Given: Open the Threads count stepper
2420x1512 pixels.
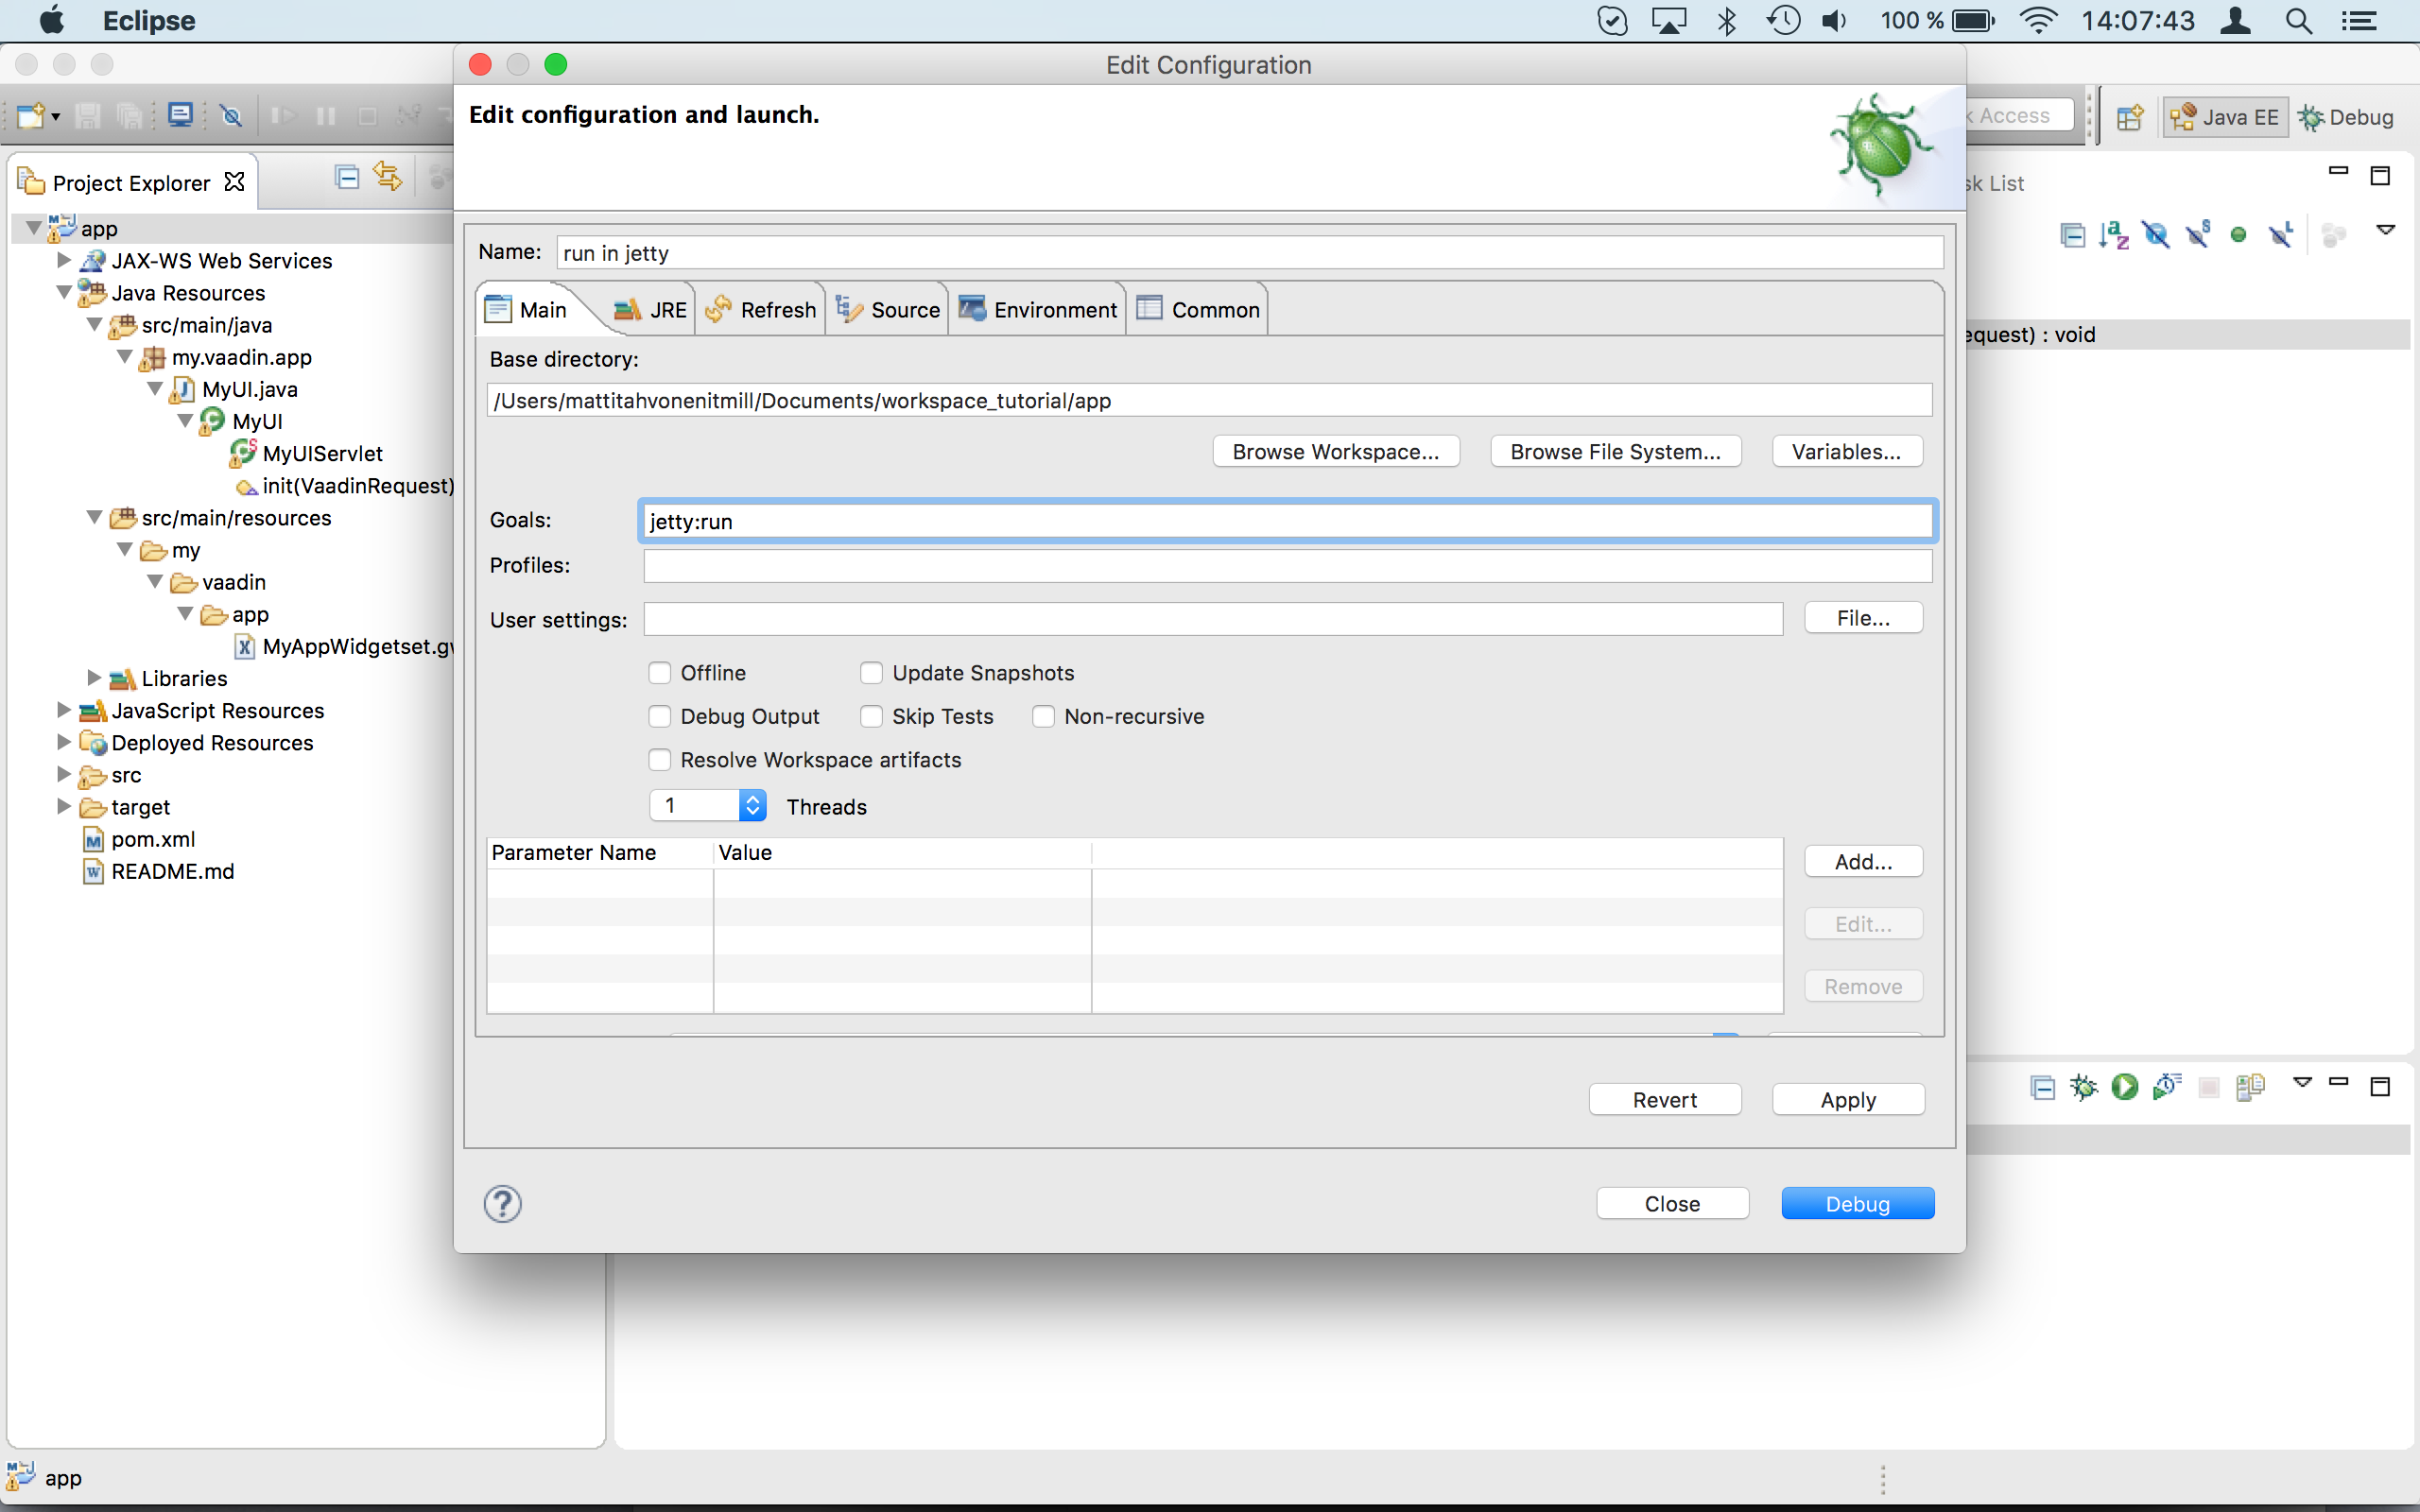Looking at the screenshot, I should click(753, 805).
